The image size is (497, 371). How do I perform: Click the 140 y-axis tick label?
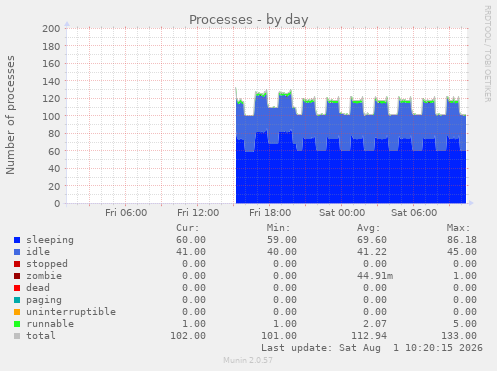(51, 81)
